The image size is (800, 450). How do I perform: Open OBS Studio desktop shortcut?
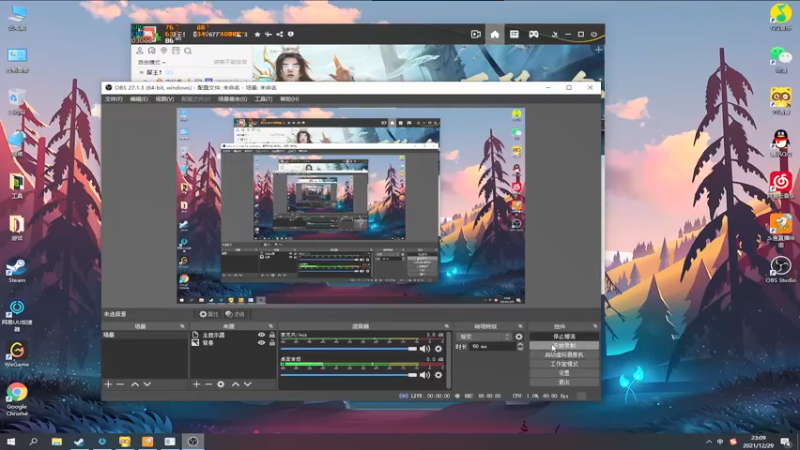coord(781,270)
